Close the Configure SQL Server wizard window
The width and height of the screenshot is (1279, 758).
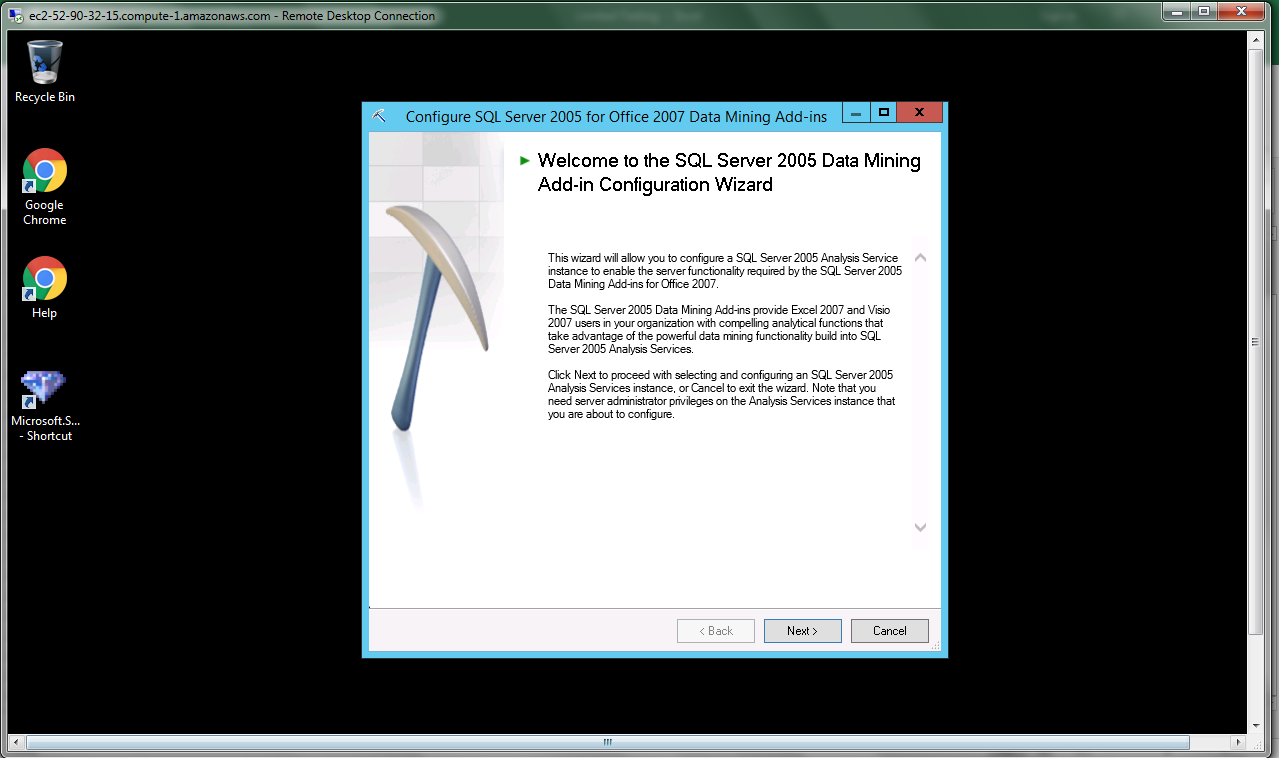click(x=920, y=113)
